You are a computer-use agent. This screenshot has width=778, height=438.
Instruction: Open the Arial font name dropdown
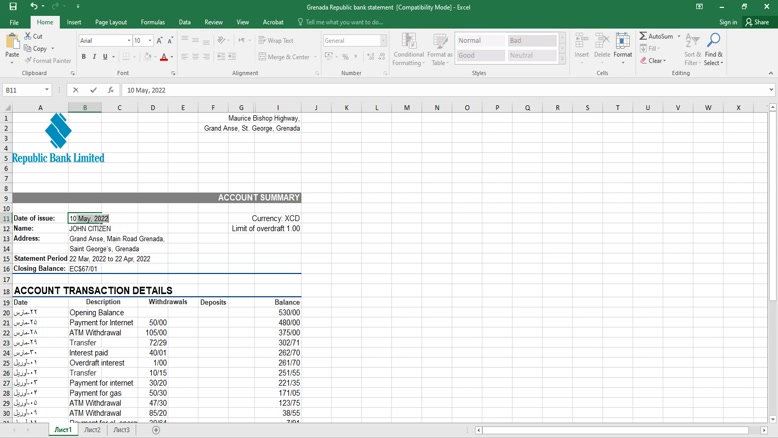point(129,41)
